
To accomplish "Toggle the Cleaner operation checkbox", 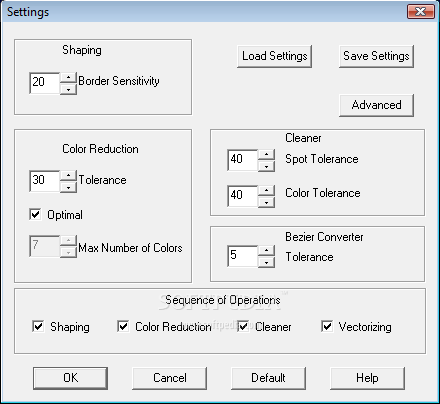I will pos(243,326).
